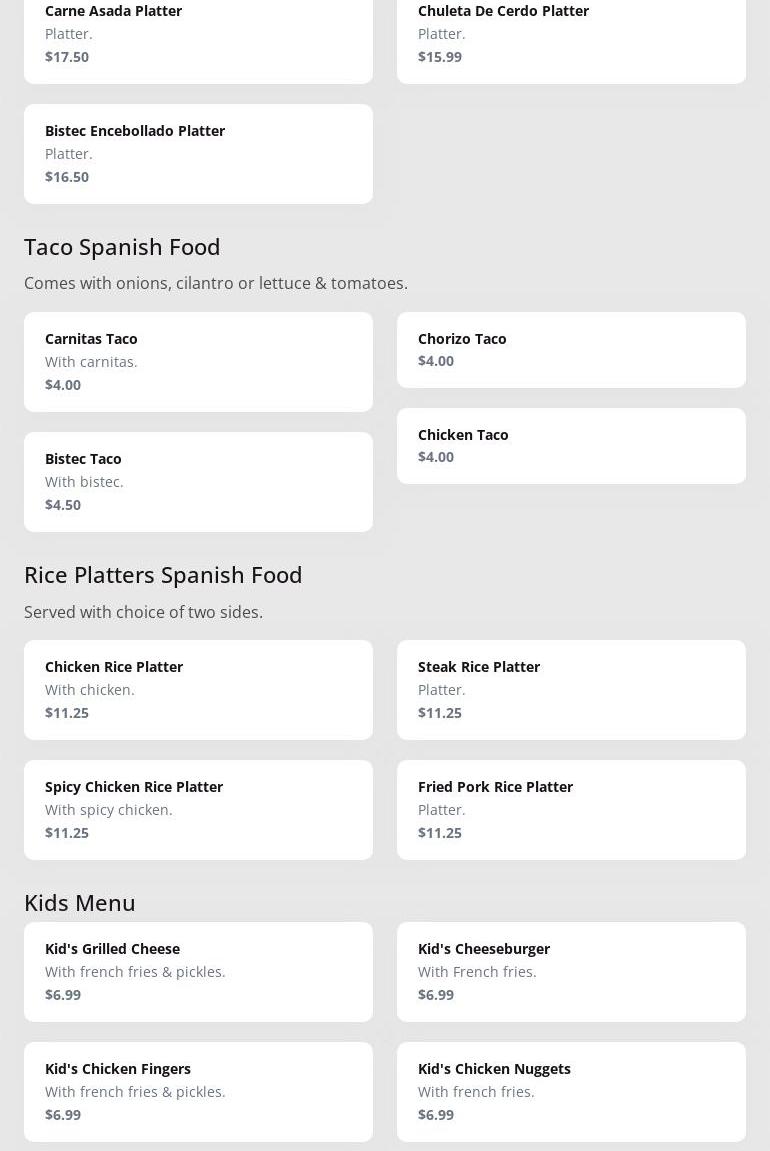The width and height of the screenshot is (770, 1151).
Task: Open the Chuleta De Cerdo Platter card
Action: click(x=571, y=36)
